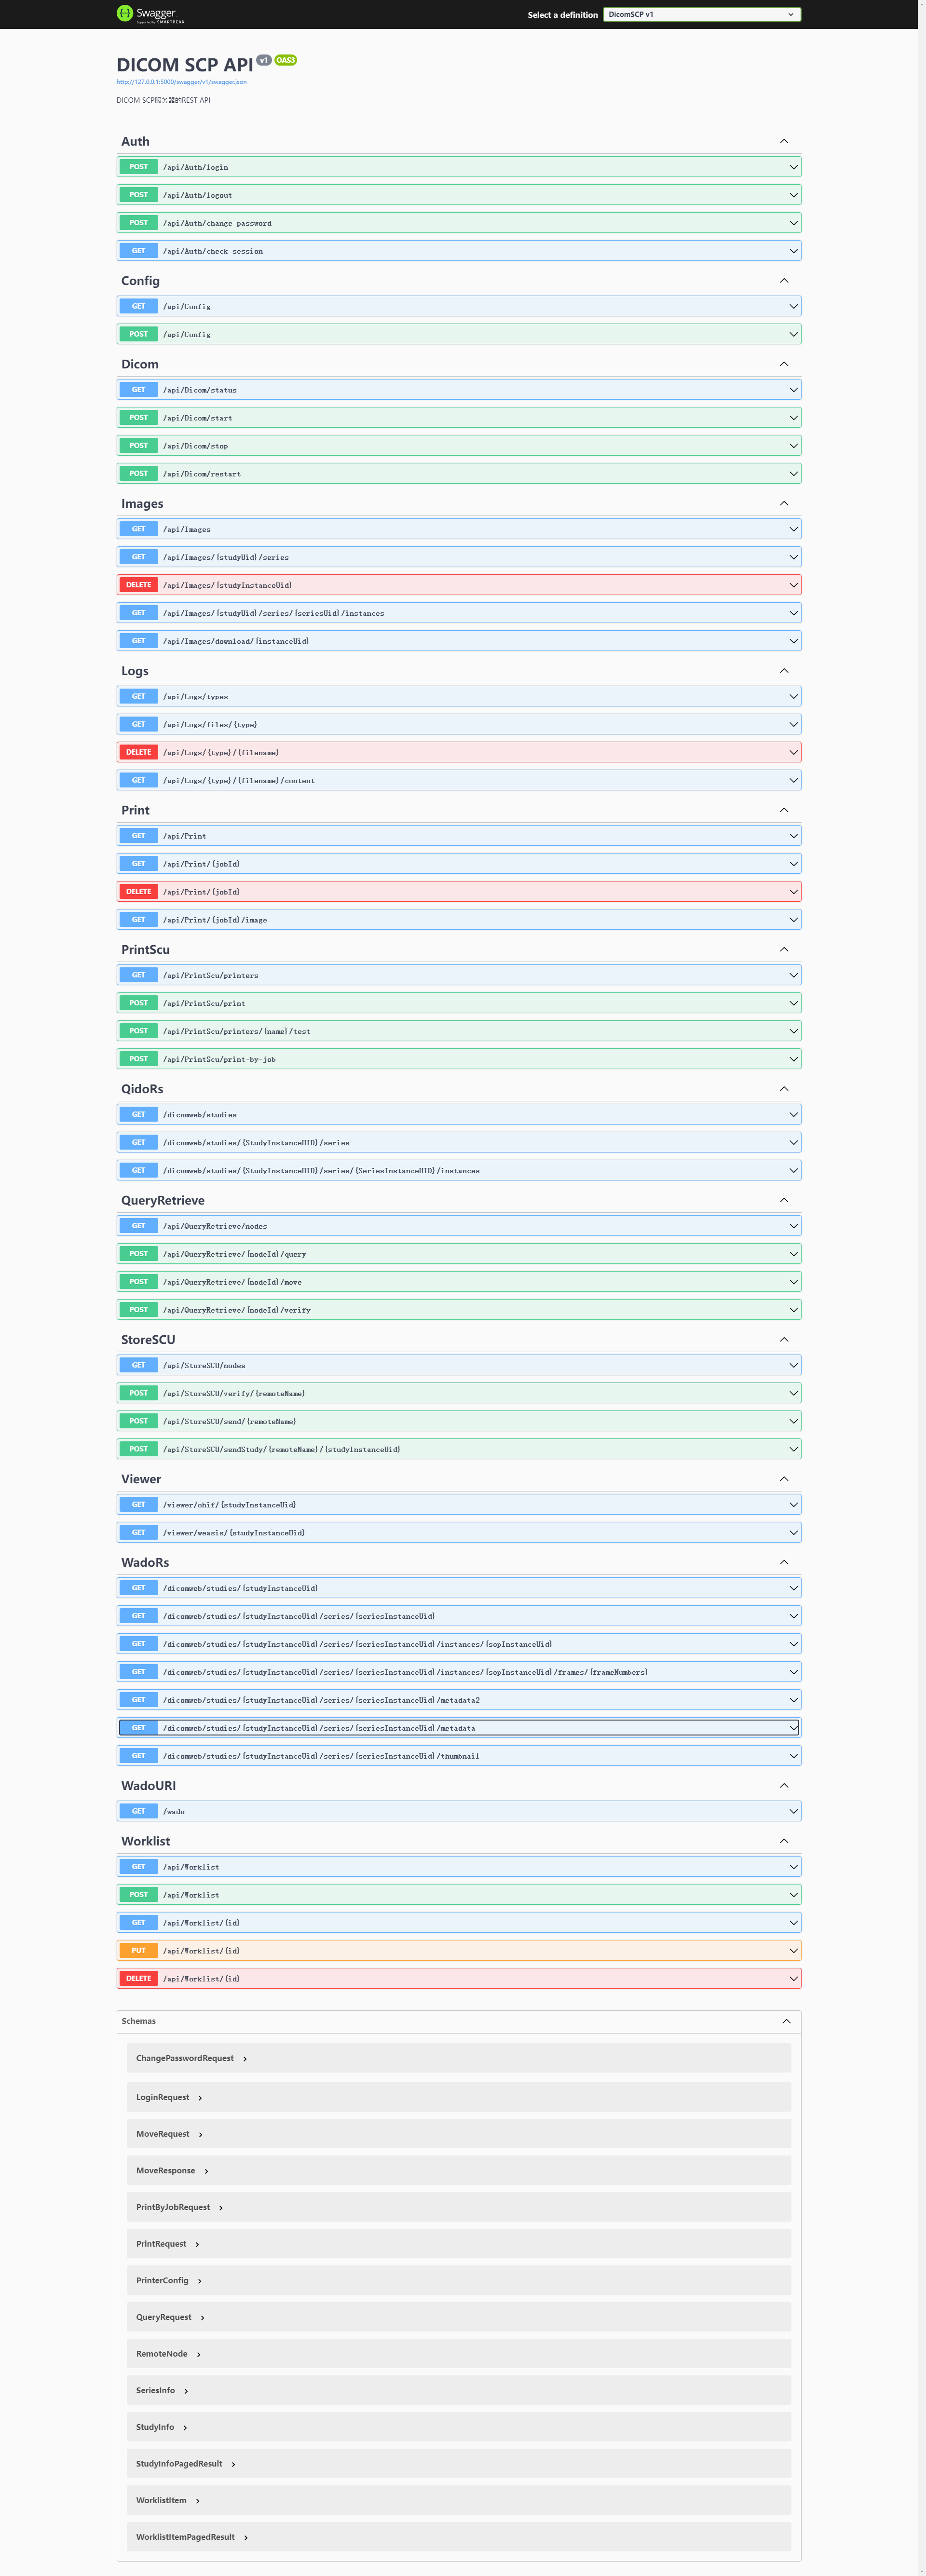Screen dimensions: 926x2576
Task: Click the POST badge of /api/Auth/login
Action: [139, 167]
